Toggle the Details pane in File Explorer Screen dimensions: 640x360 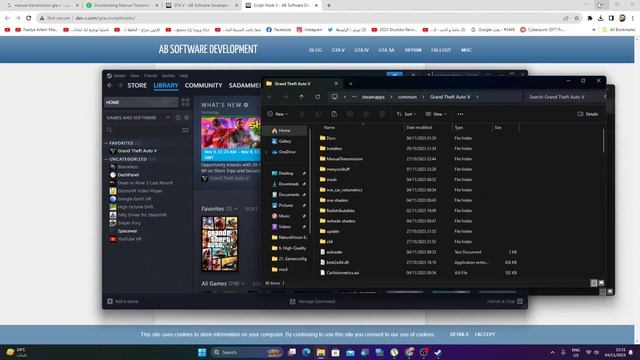[588, 114]
